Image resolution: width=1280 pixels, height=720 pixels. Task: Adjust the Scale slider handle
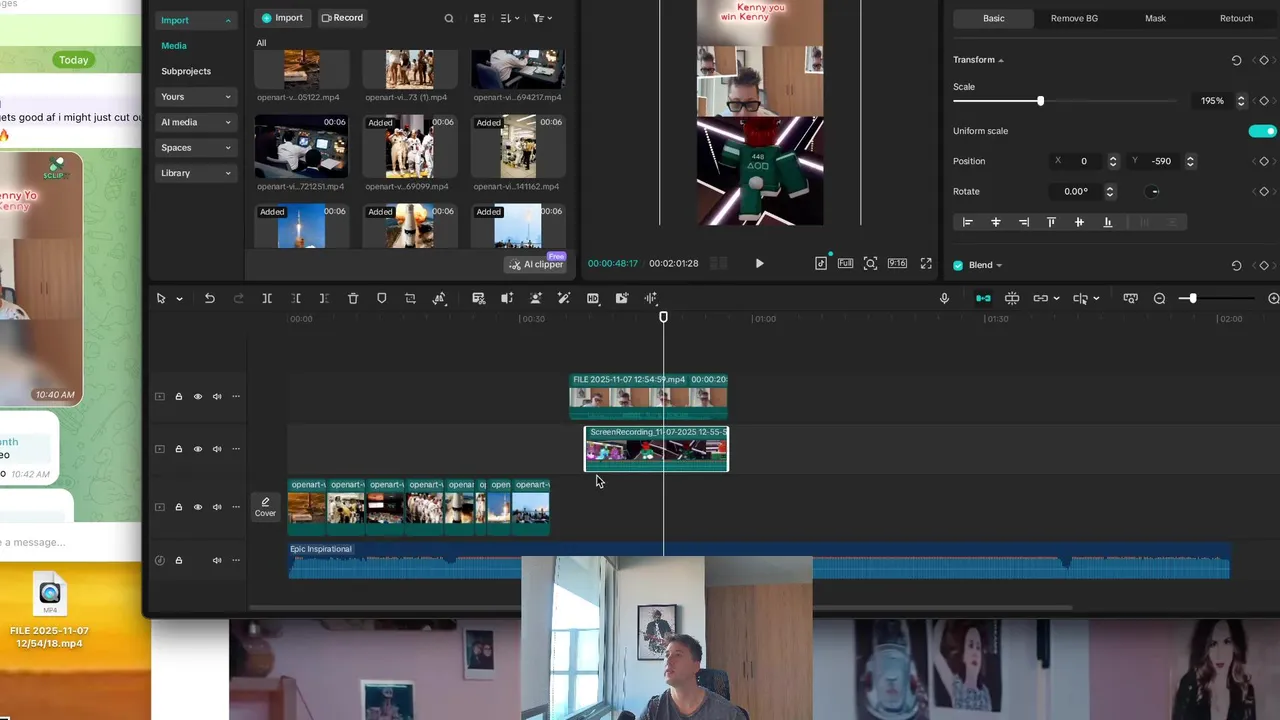tap(1040, 101)
